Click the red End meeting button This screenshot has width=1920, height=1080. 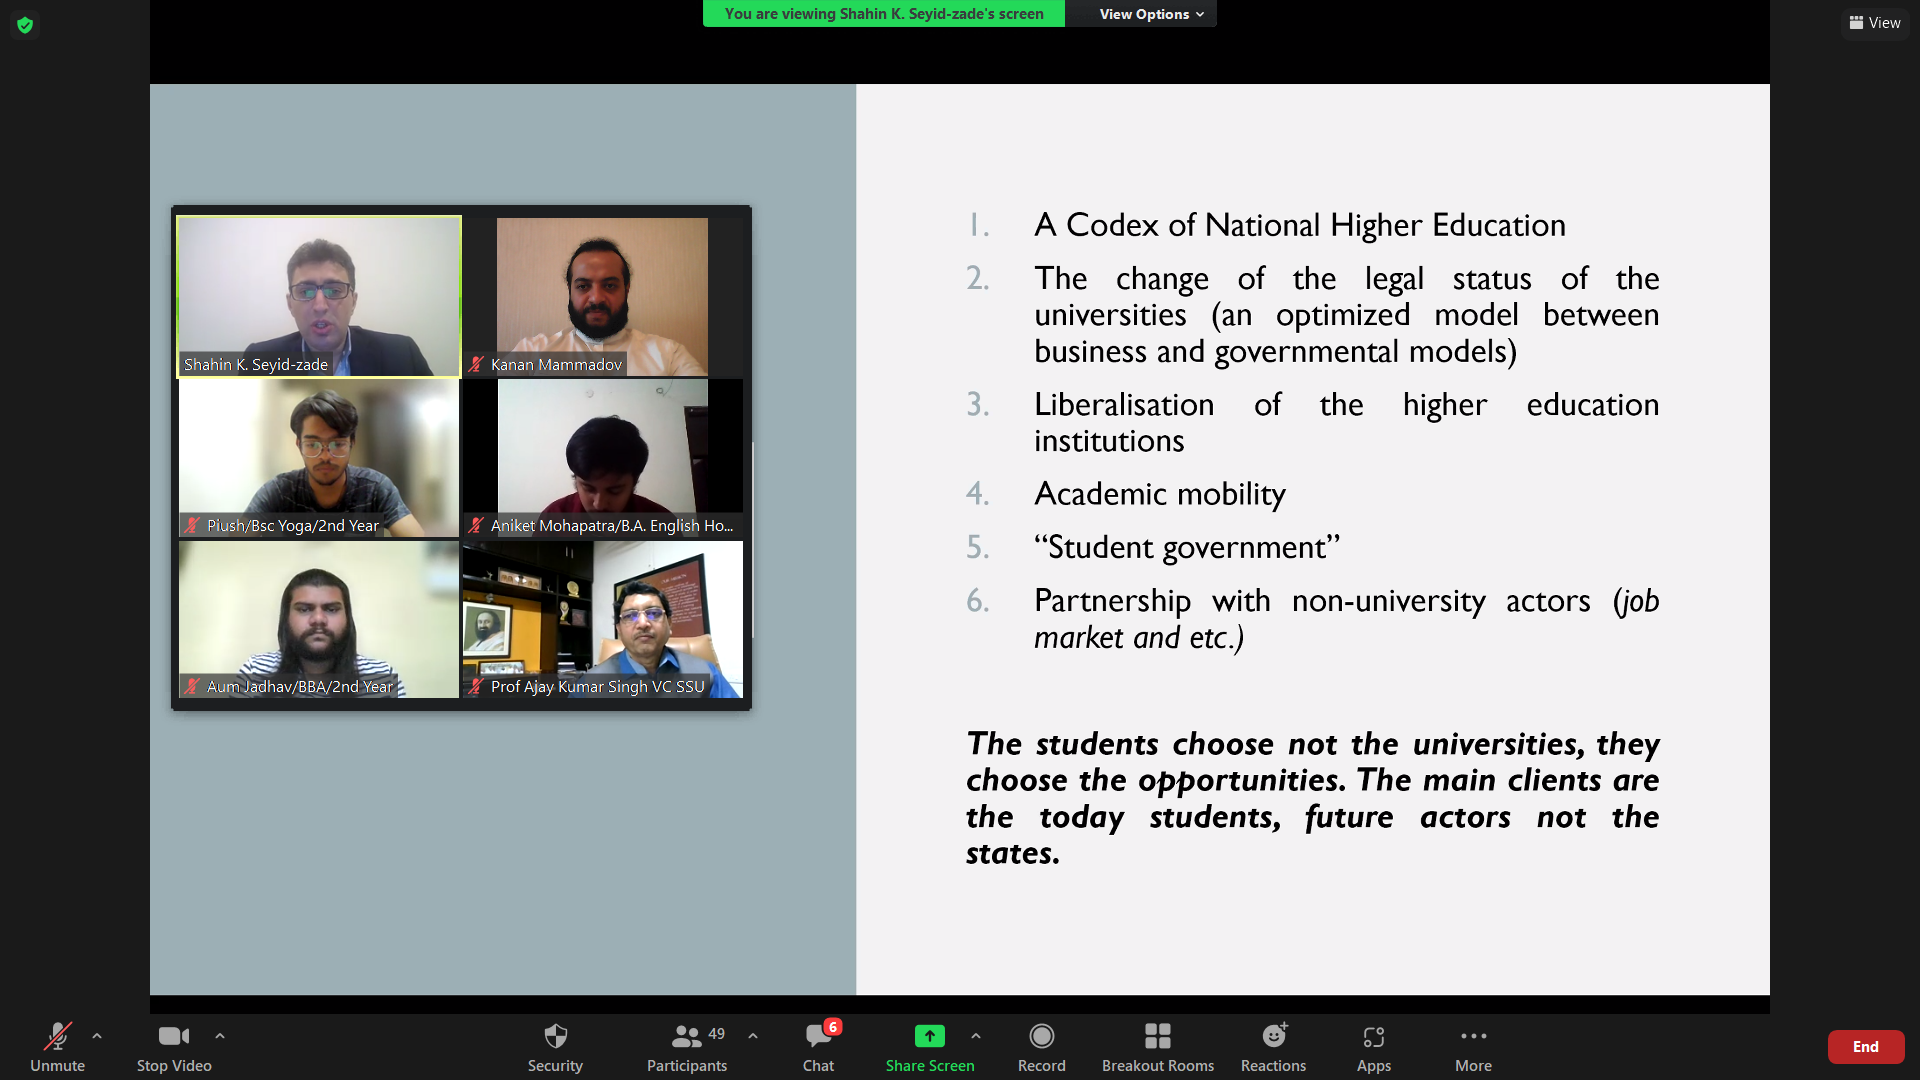pyautogui.click(x=1865, y=1047)
